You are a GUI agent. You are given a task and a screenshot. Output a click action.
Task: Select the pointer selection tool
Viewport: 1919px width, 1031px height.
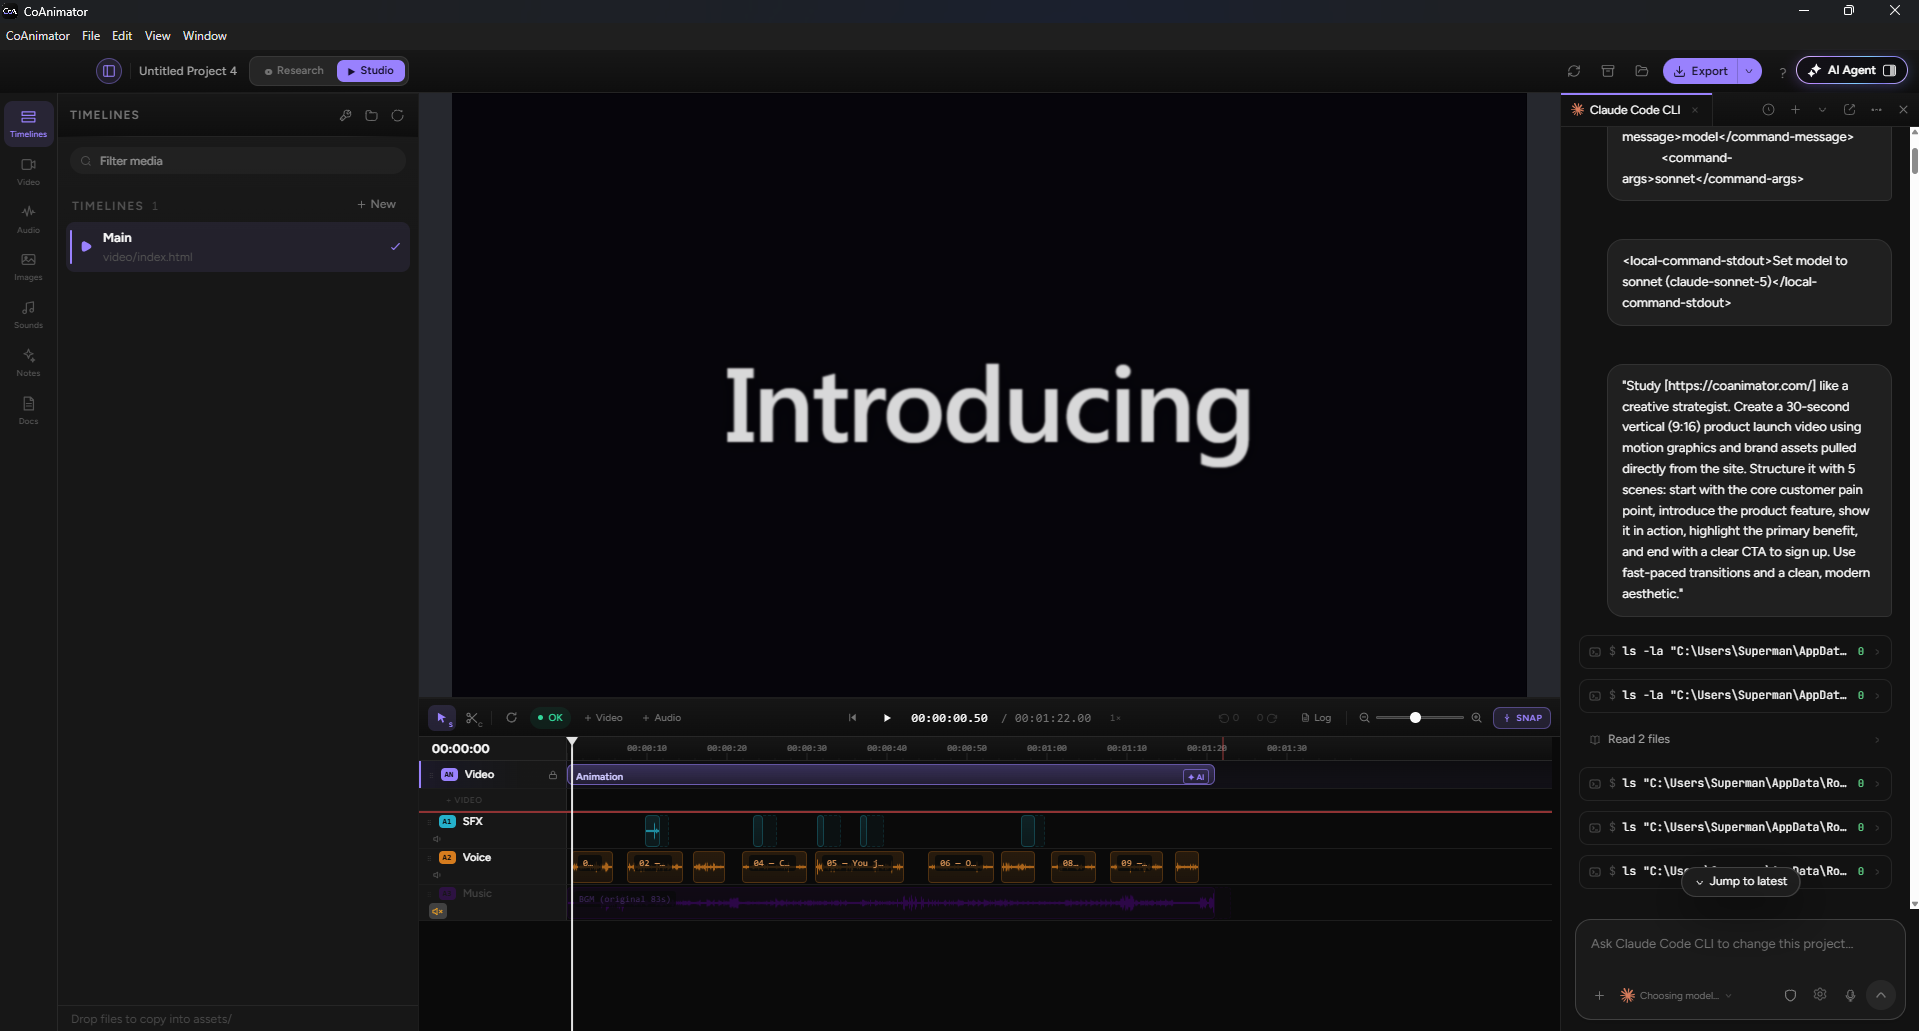[442, 718]
